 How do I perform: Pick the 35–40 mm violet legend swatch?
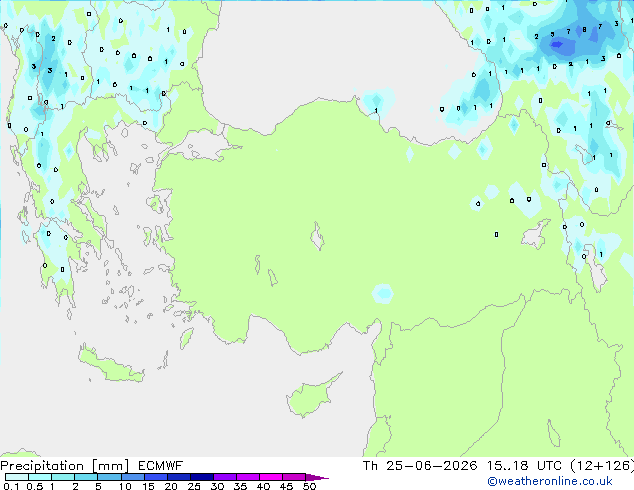(248, 477)
